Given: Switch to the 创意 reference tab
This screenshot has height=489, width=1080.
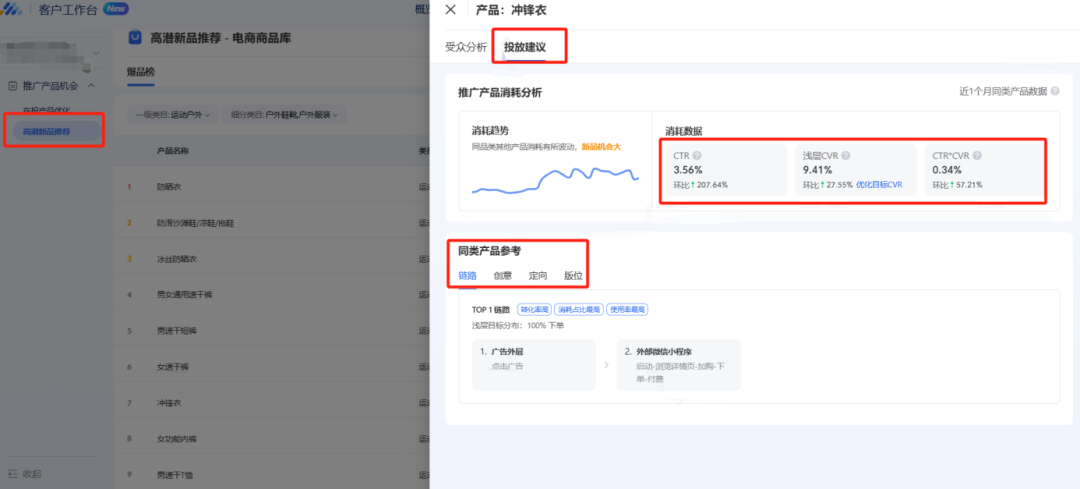Looking at the screenshot, I should click(503, 275).
